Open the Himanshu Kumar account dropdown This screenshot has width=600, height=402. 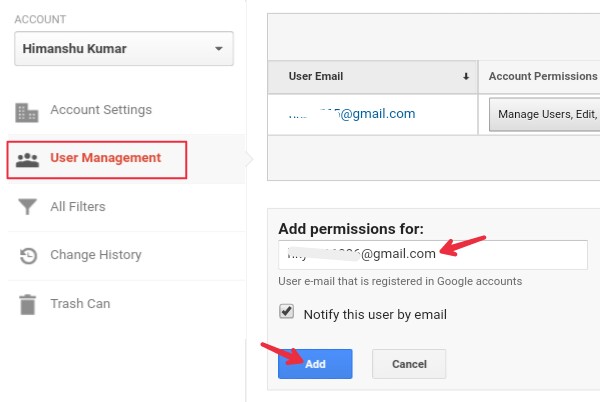124,49
